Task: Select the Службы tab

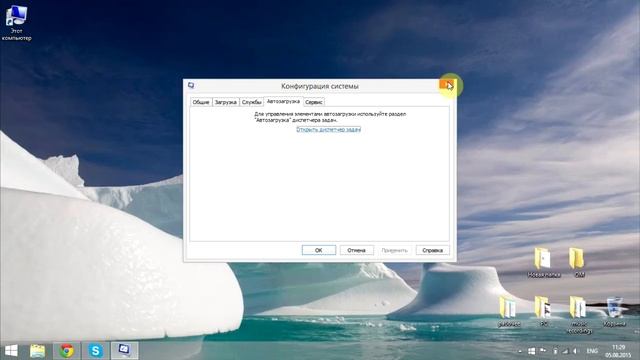Action: [251, 102]
